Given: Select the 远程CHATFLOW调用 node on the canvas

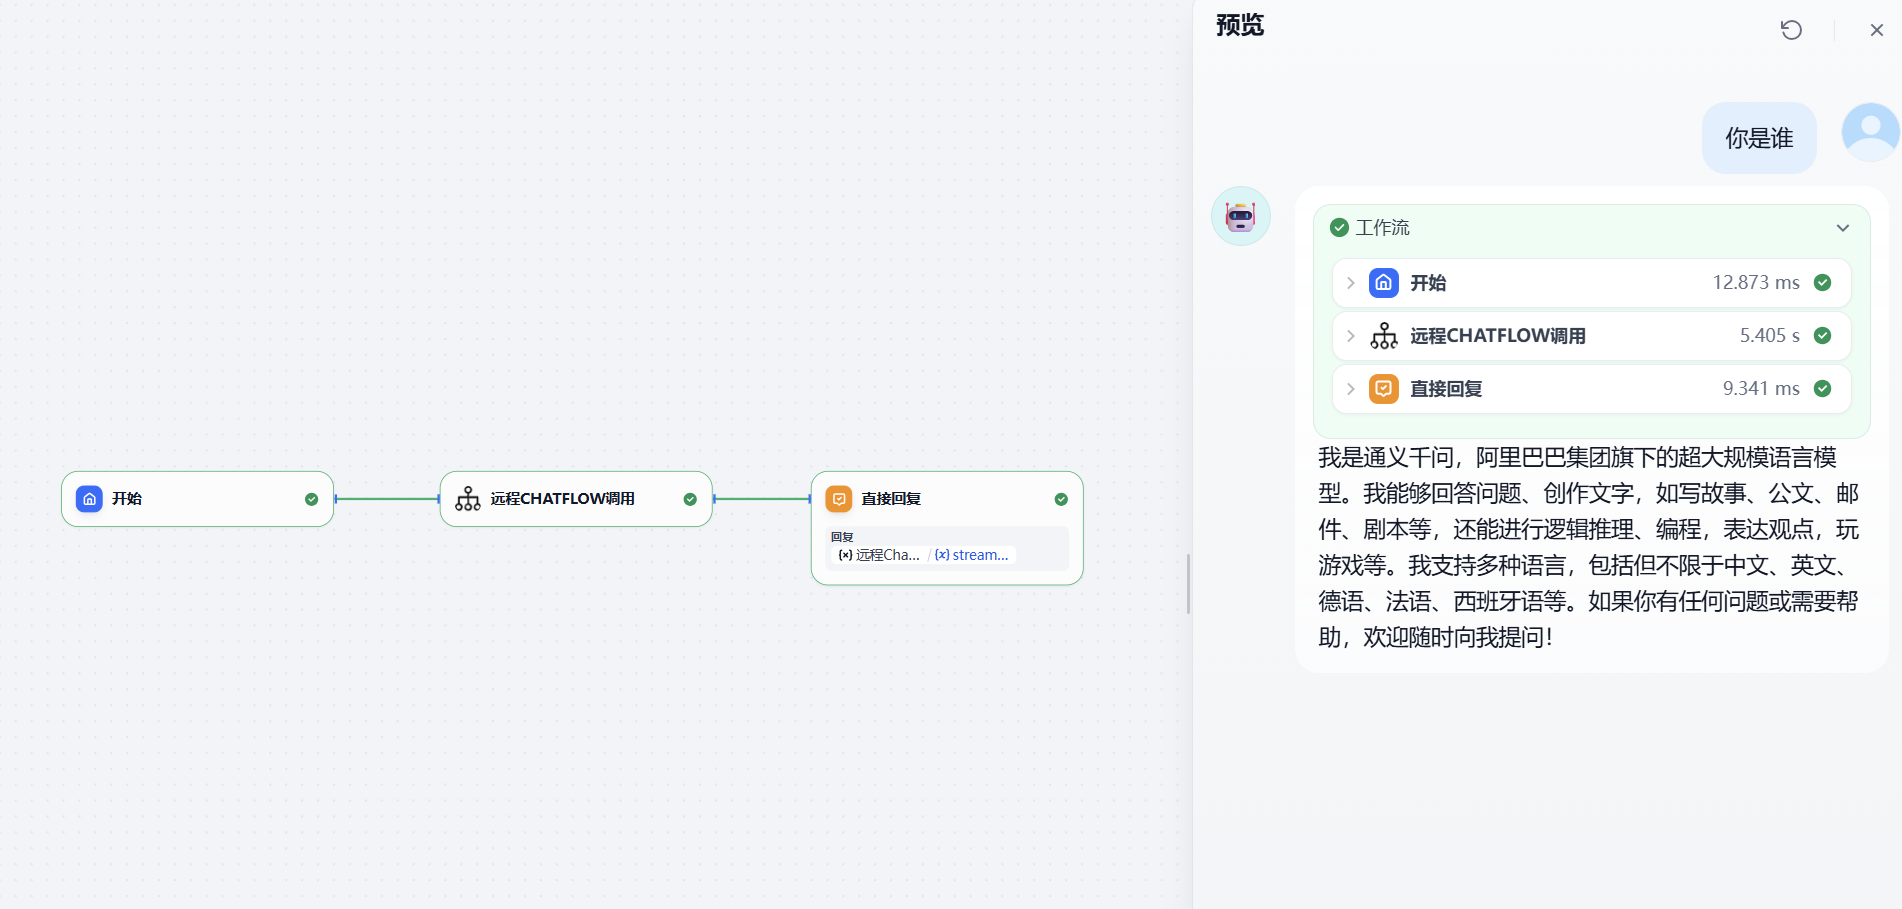Looking at the screenshot, I should coord(576,499).
